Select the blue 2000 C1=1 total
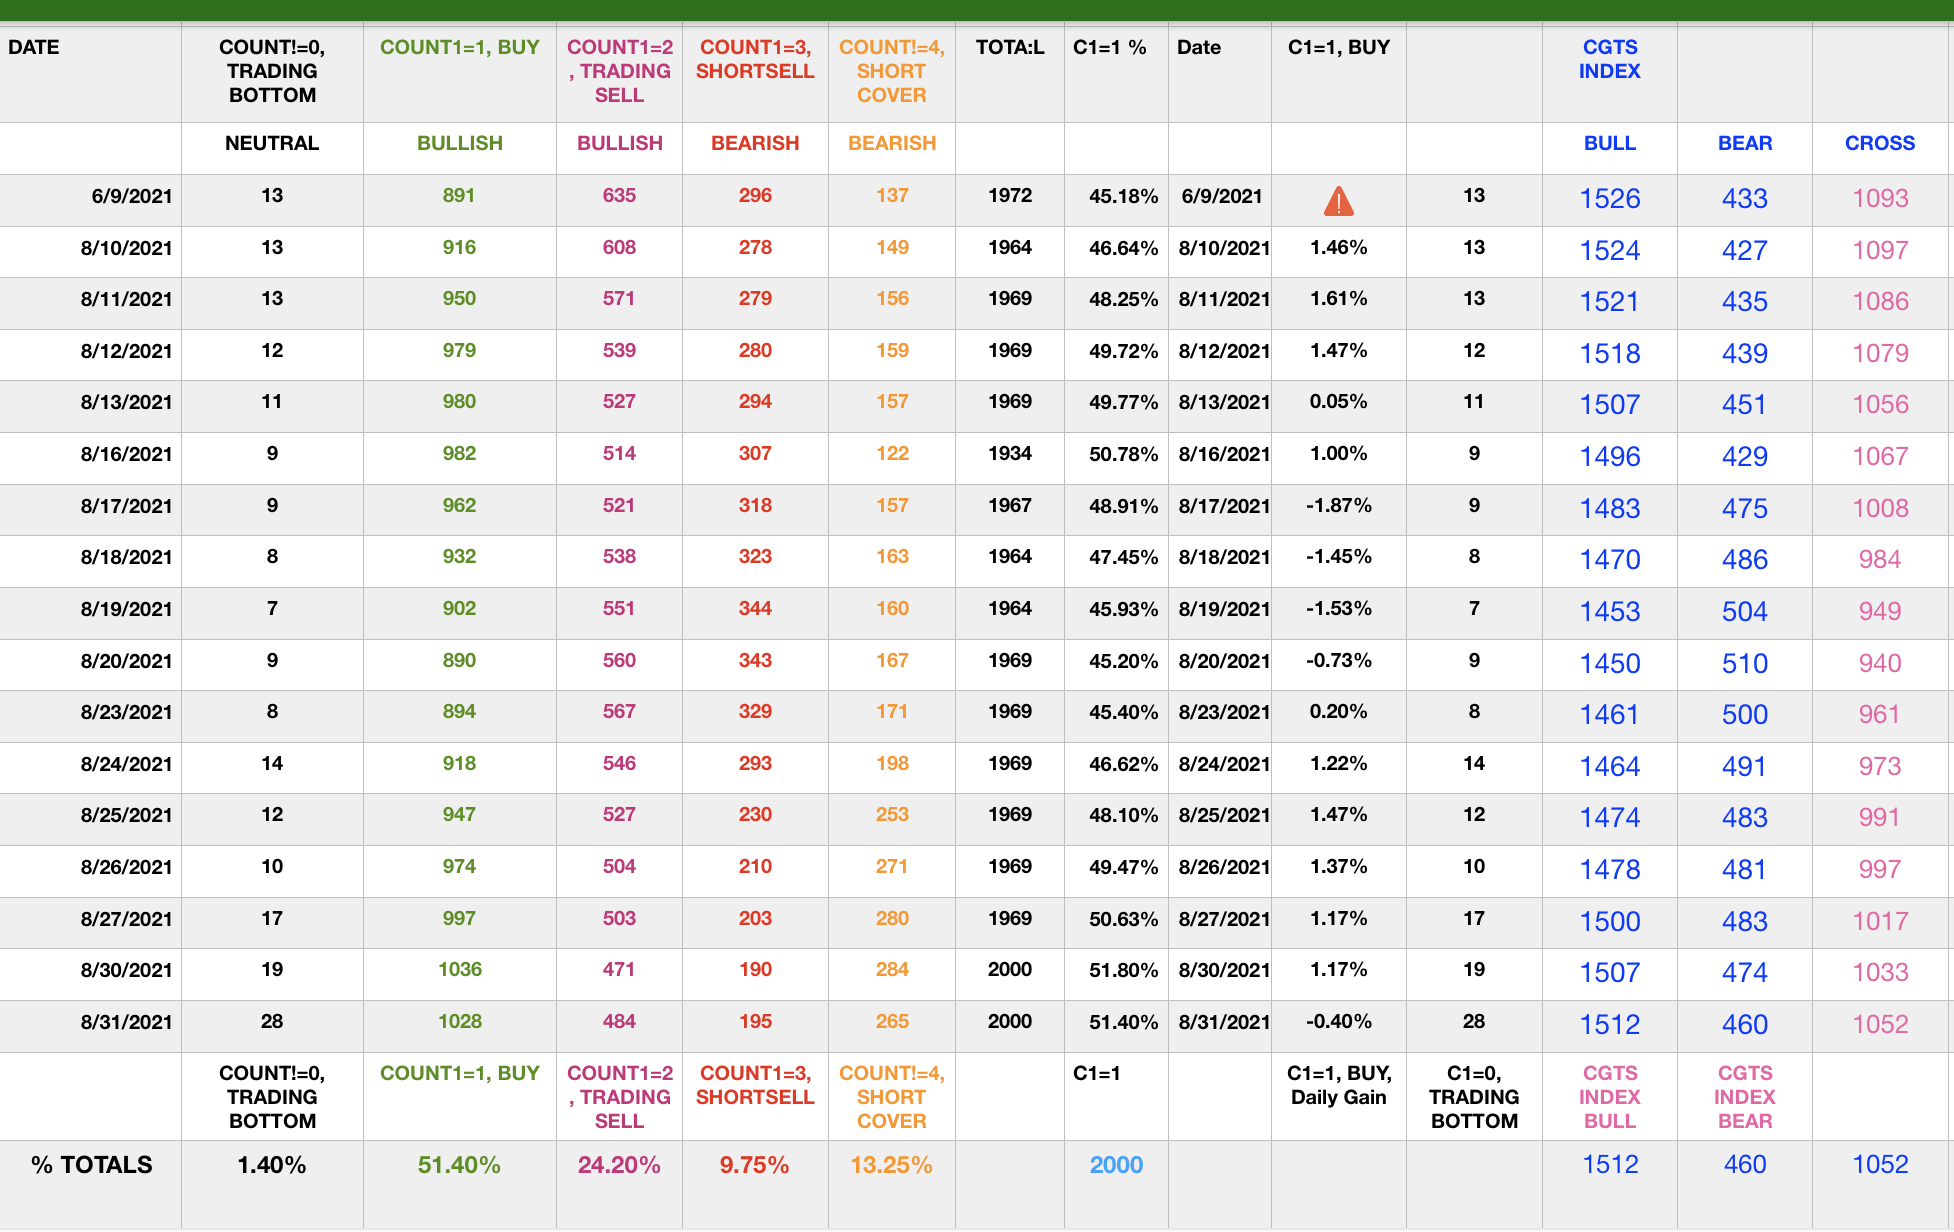This screenshot has height=1232, width=1954. pyautogui.click(x=1116, y=1165)
